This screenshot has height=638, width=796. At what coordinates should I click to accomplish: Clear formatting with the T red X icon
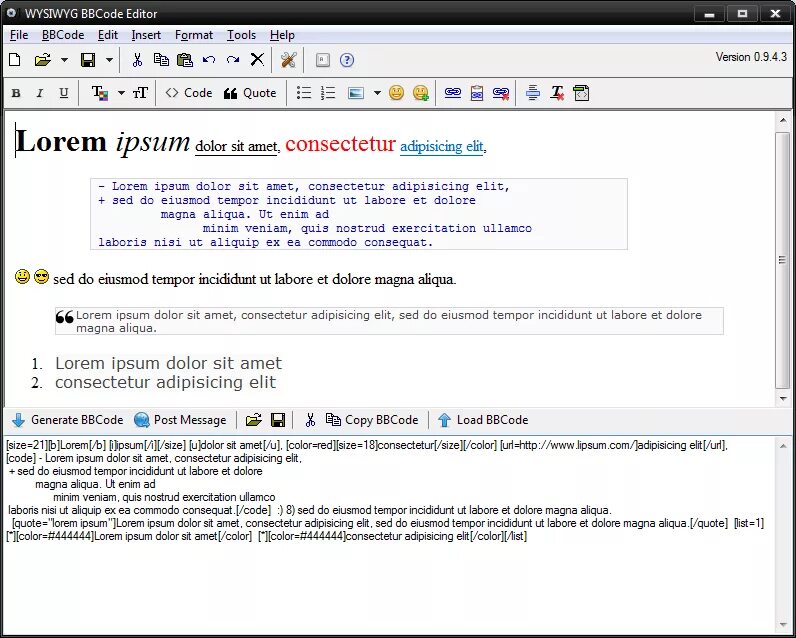[557, 93]
